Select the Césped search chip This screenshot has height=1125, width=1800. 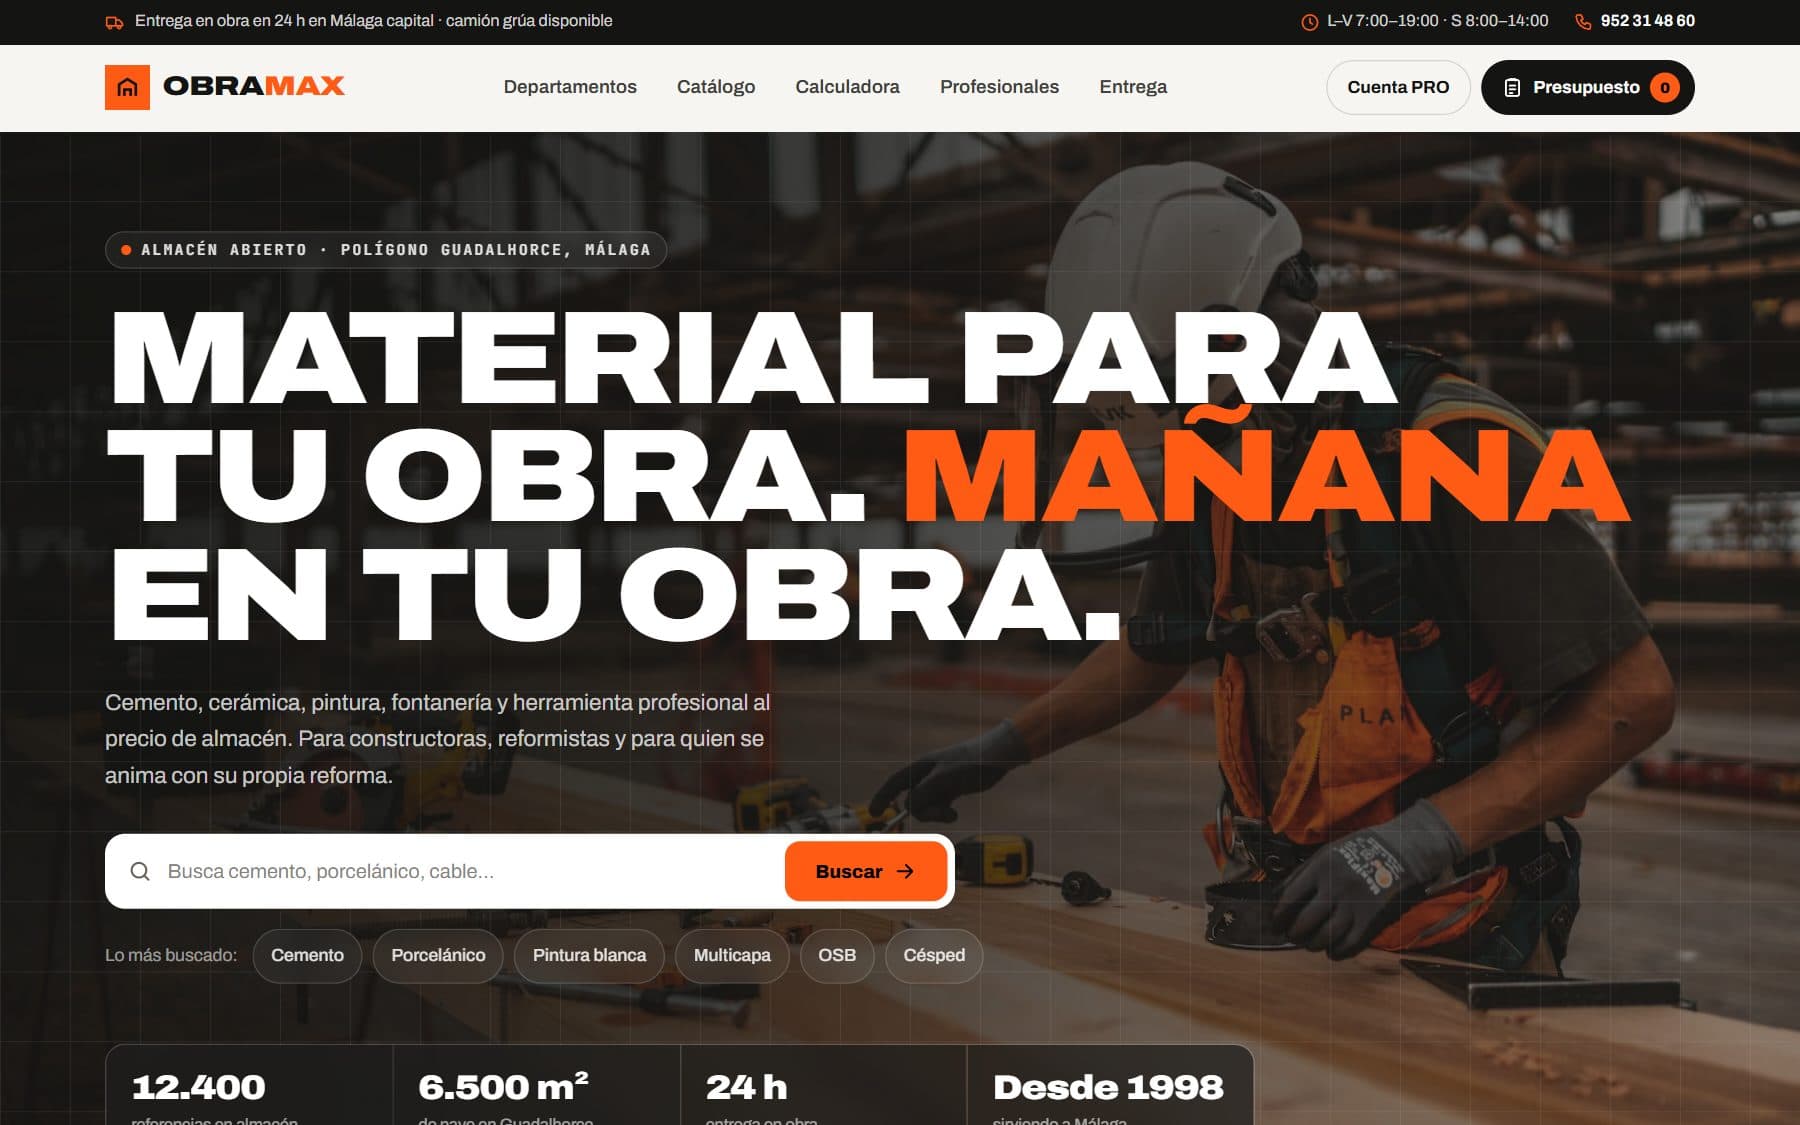pos(934,955)
